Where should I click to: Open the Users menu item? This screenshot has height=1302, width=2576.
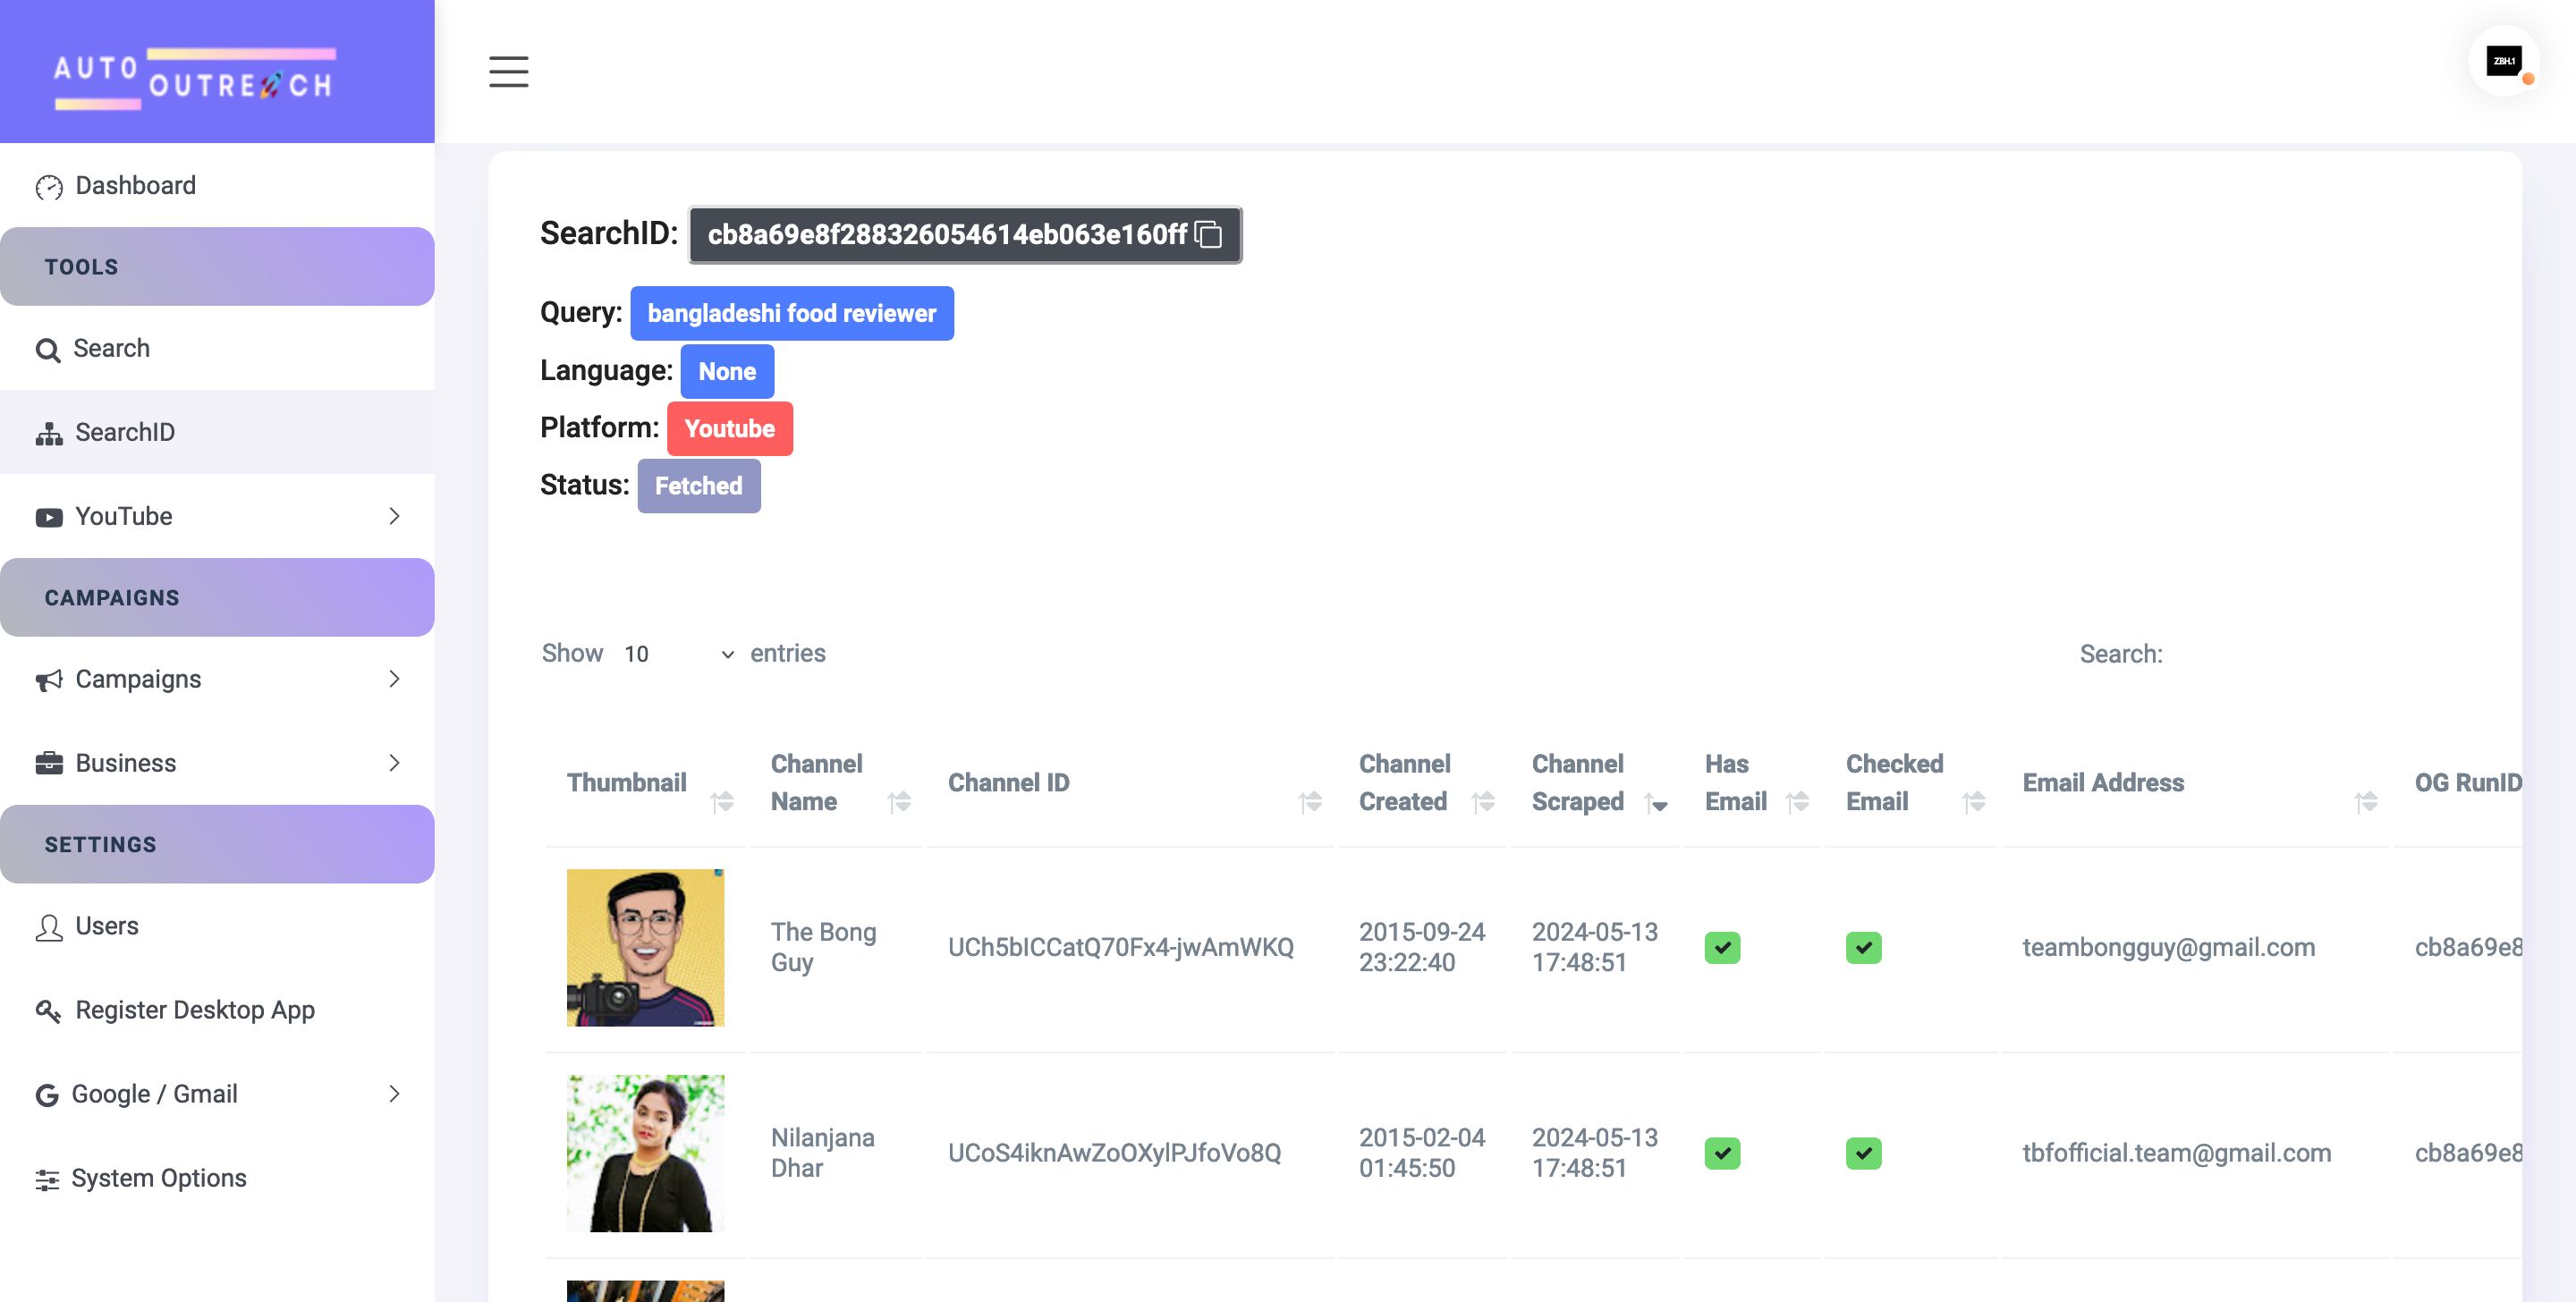pyautogui.click(x=106, y=926)
